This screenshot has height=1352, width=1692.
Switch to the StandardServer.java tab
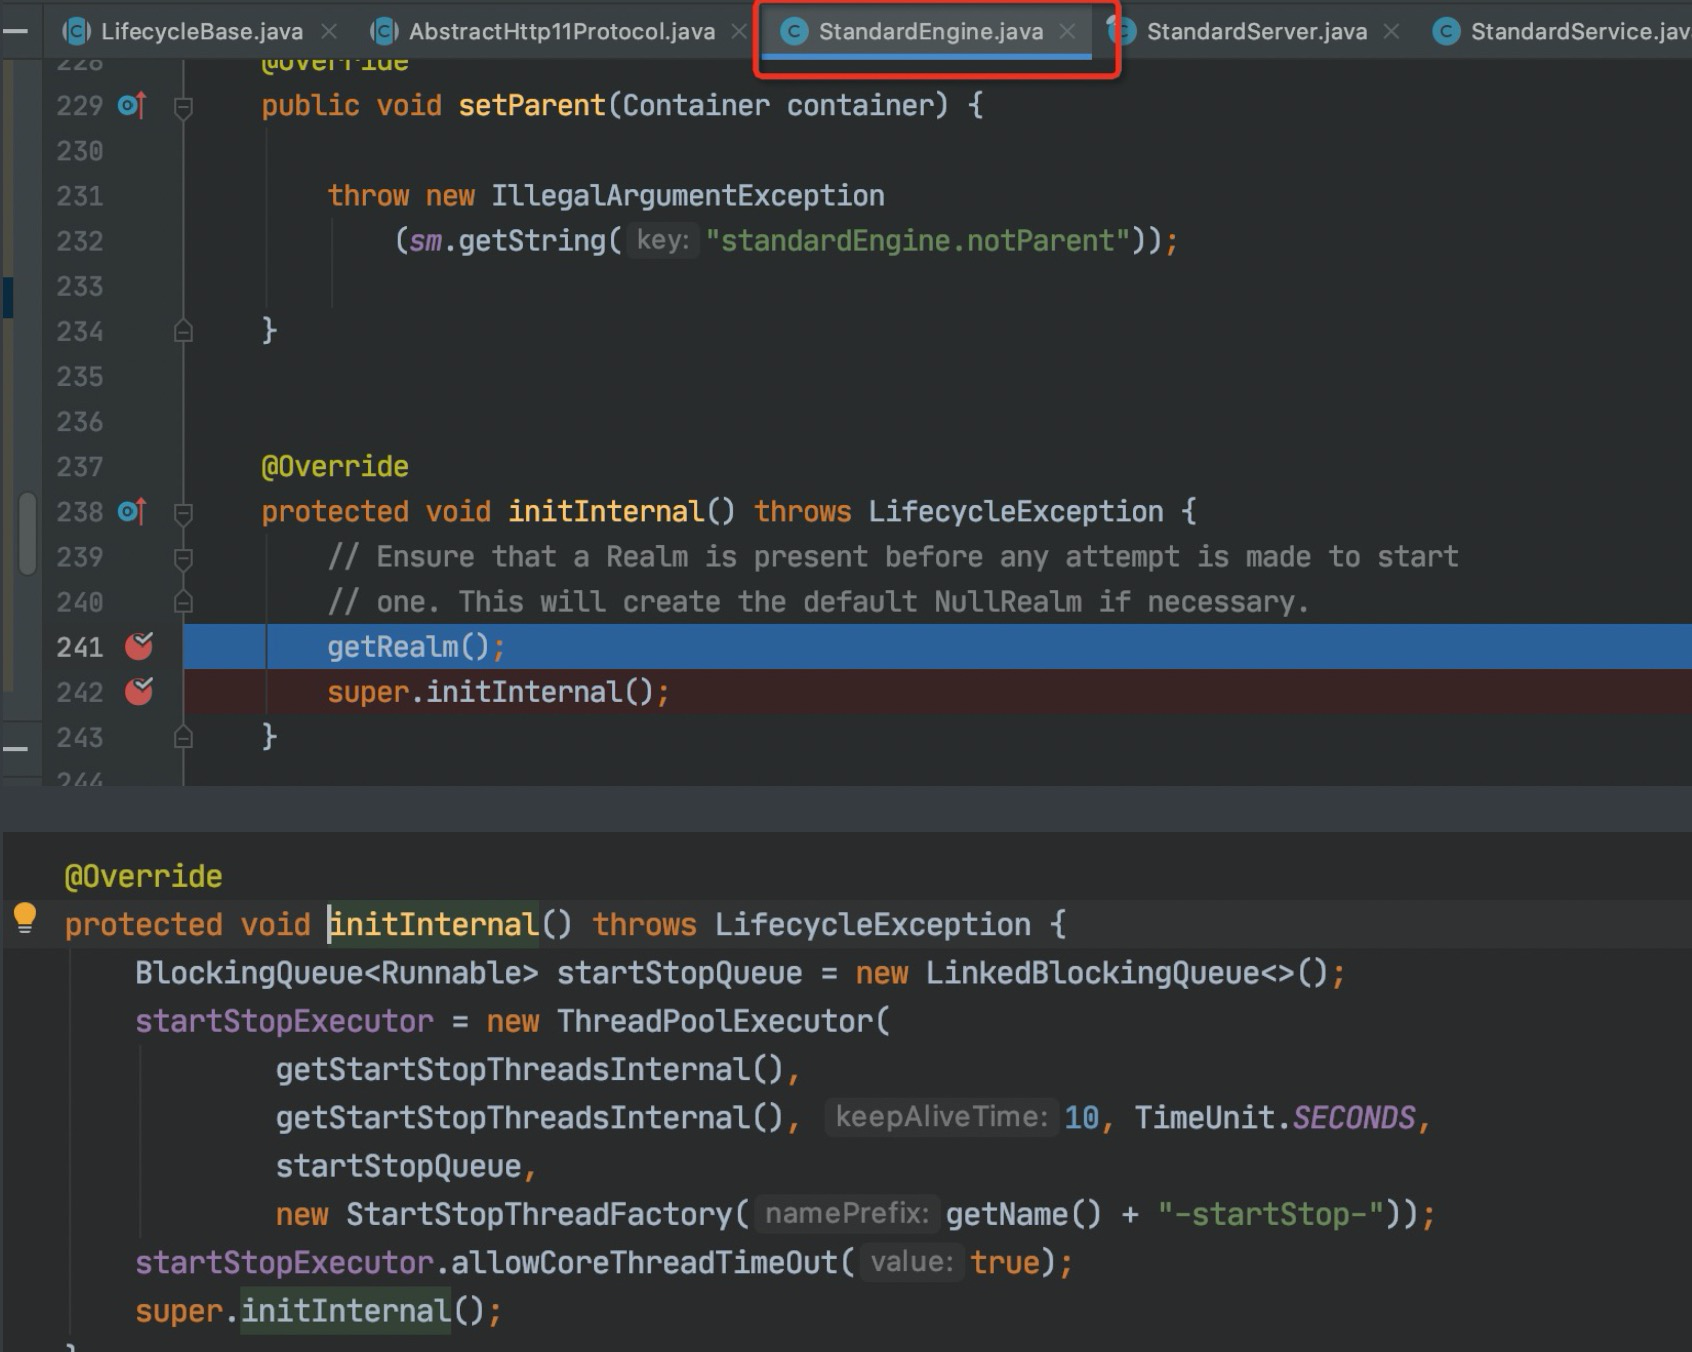tap(1256, 32)
